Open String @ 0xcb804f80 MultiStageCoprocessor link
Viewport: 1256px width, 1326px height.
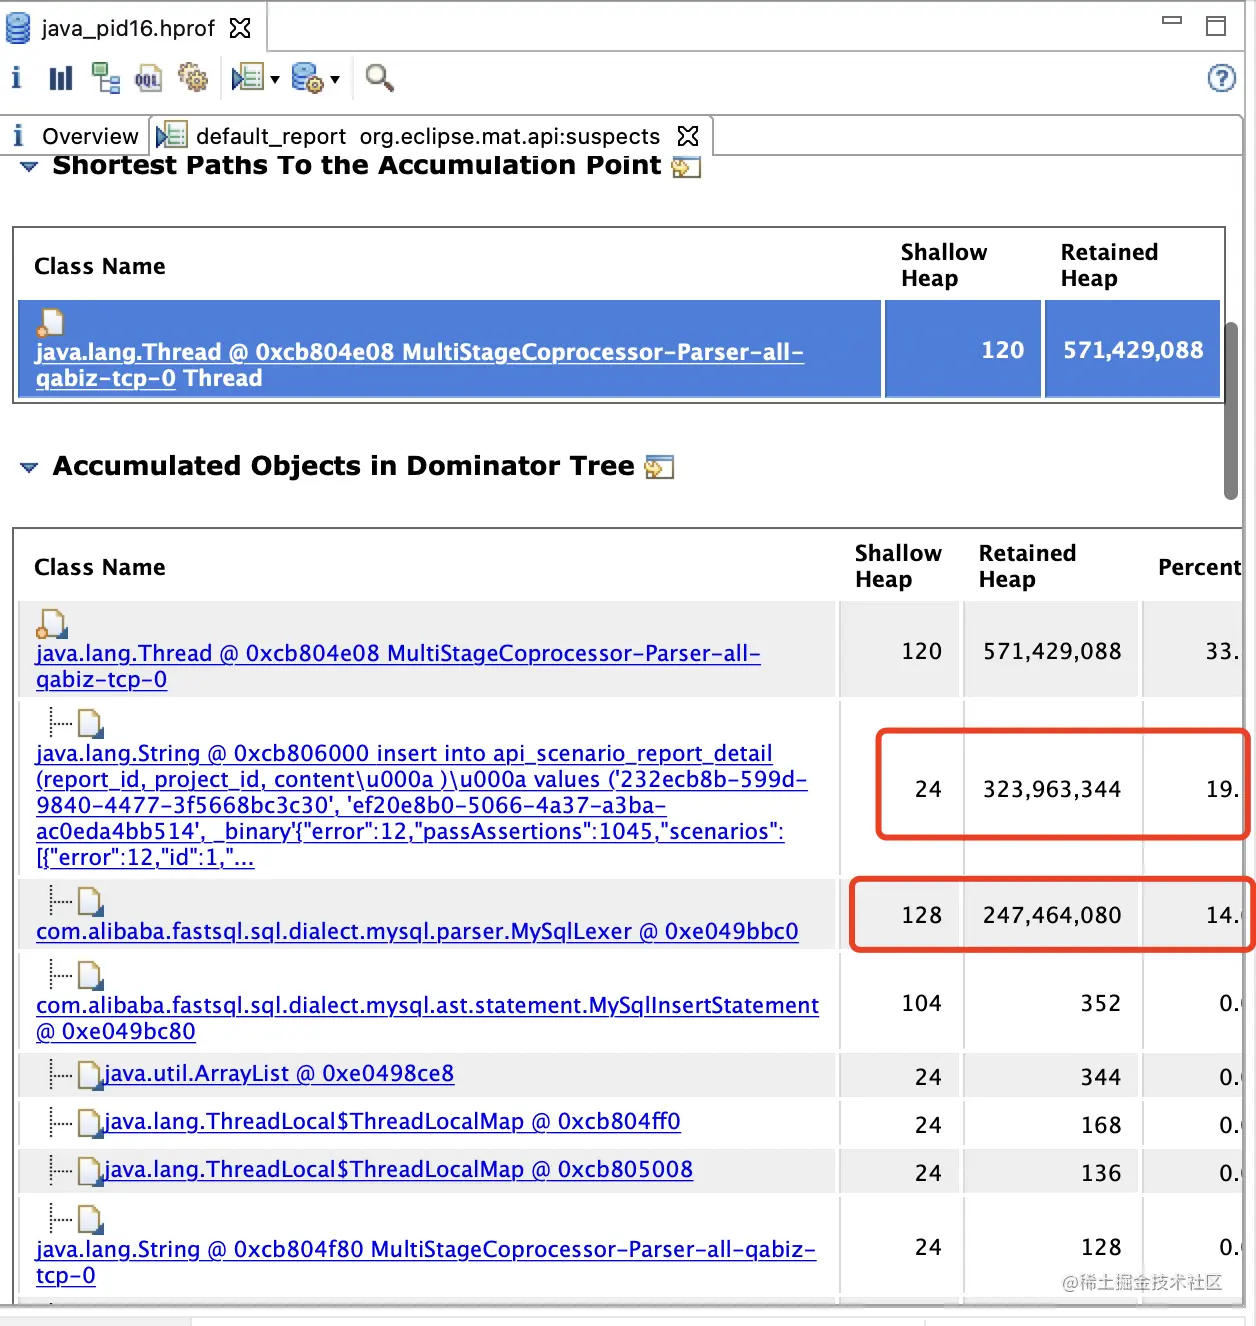point(426,1262)
